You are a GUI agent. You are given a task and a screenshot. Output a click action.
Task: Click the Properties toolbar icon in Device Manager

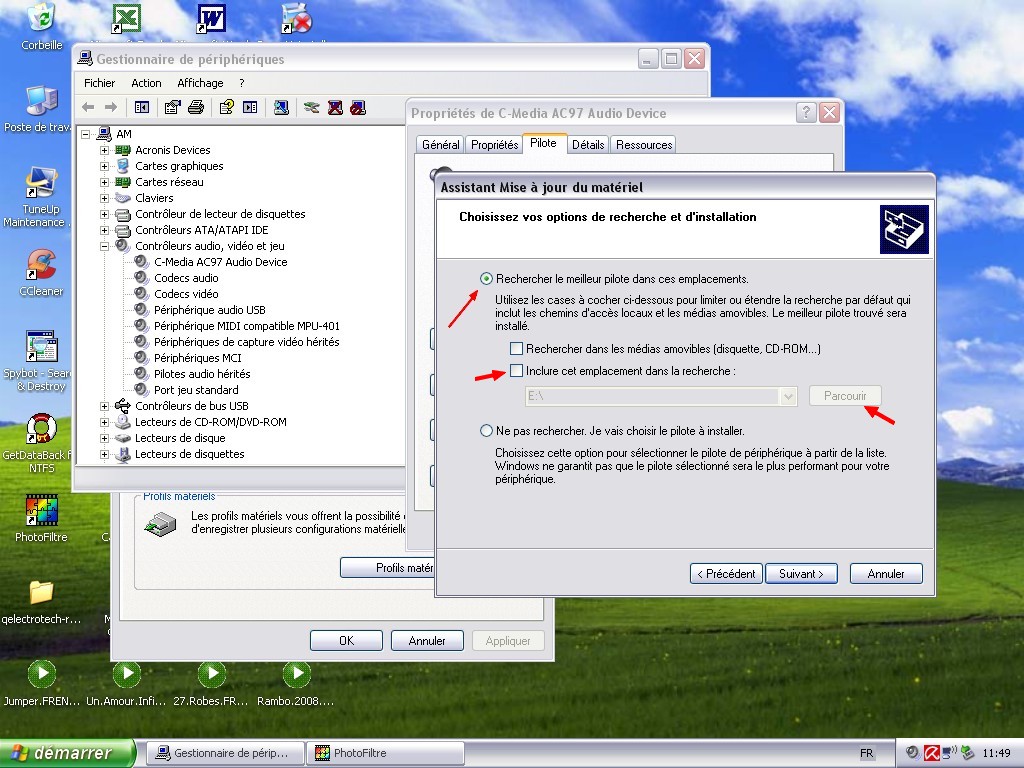pyautogui.click(x=173, y=107)
